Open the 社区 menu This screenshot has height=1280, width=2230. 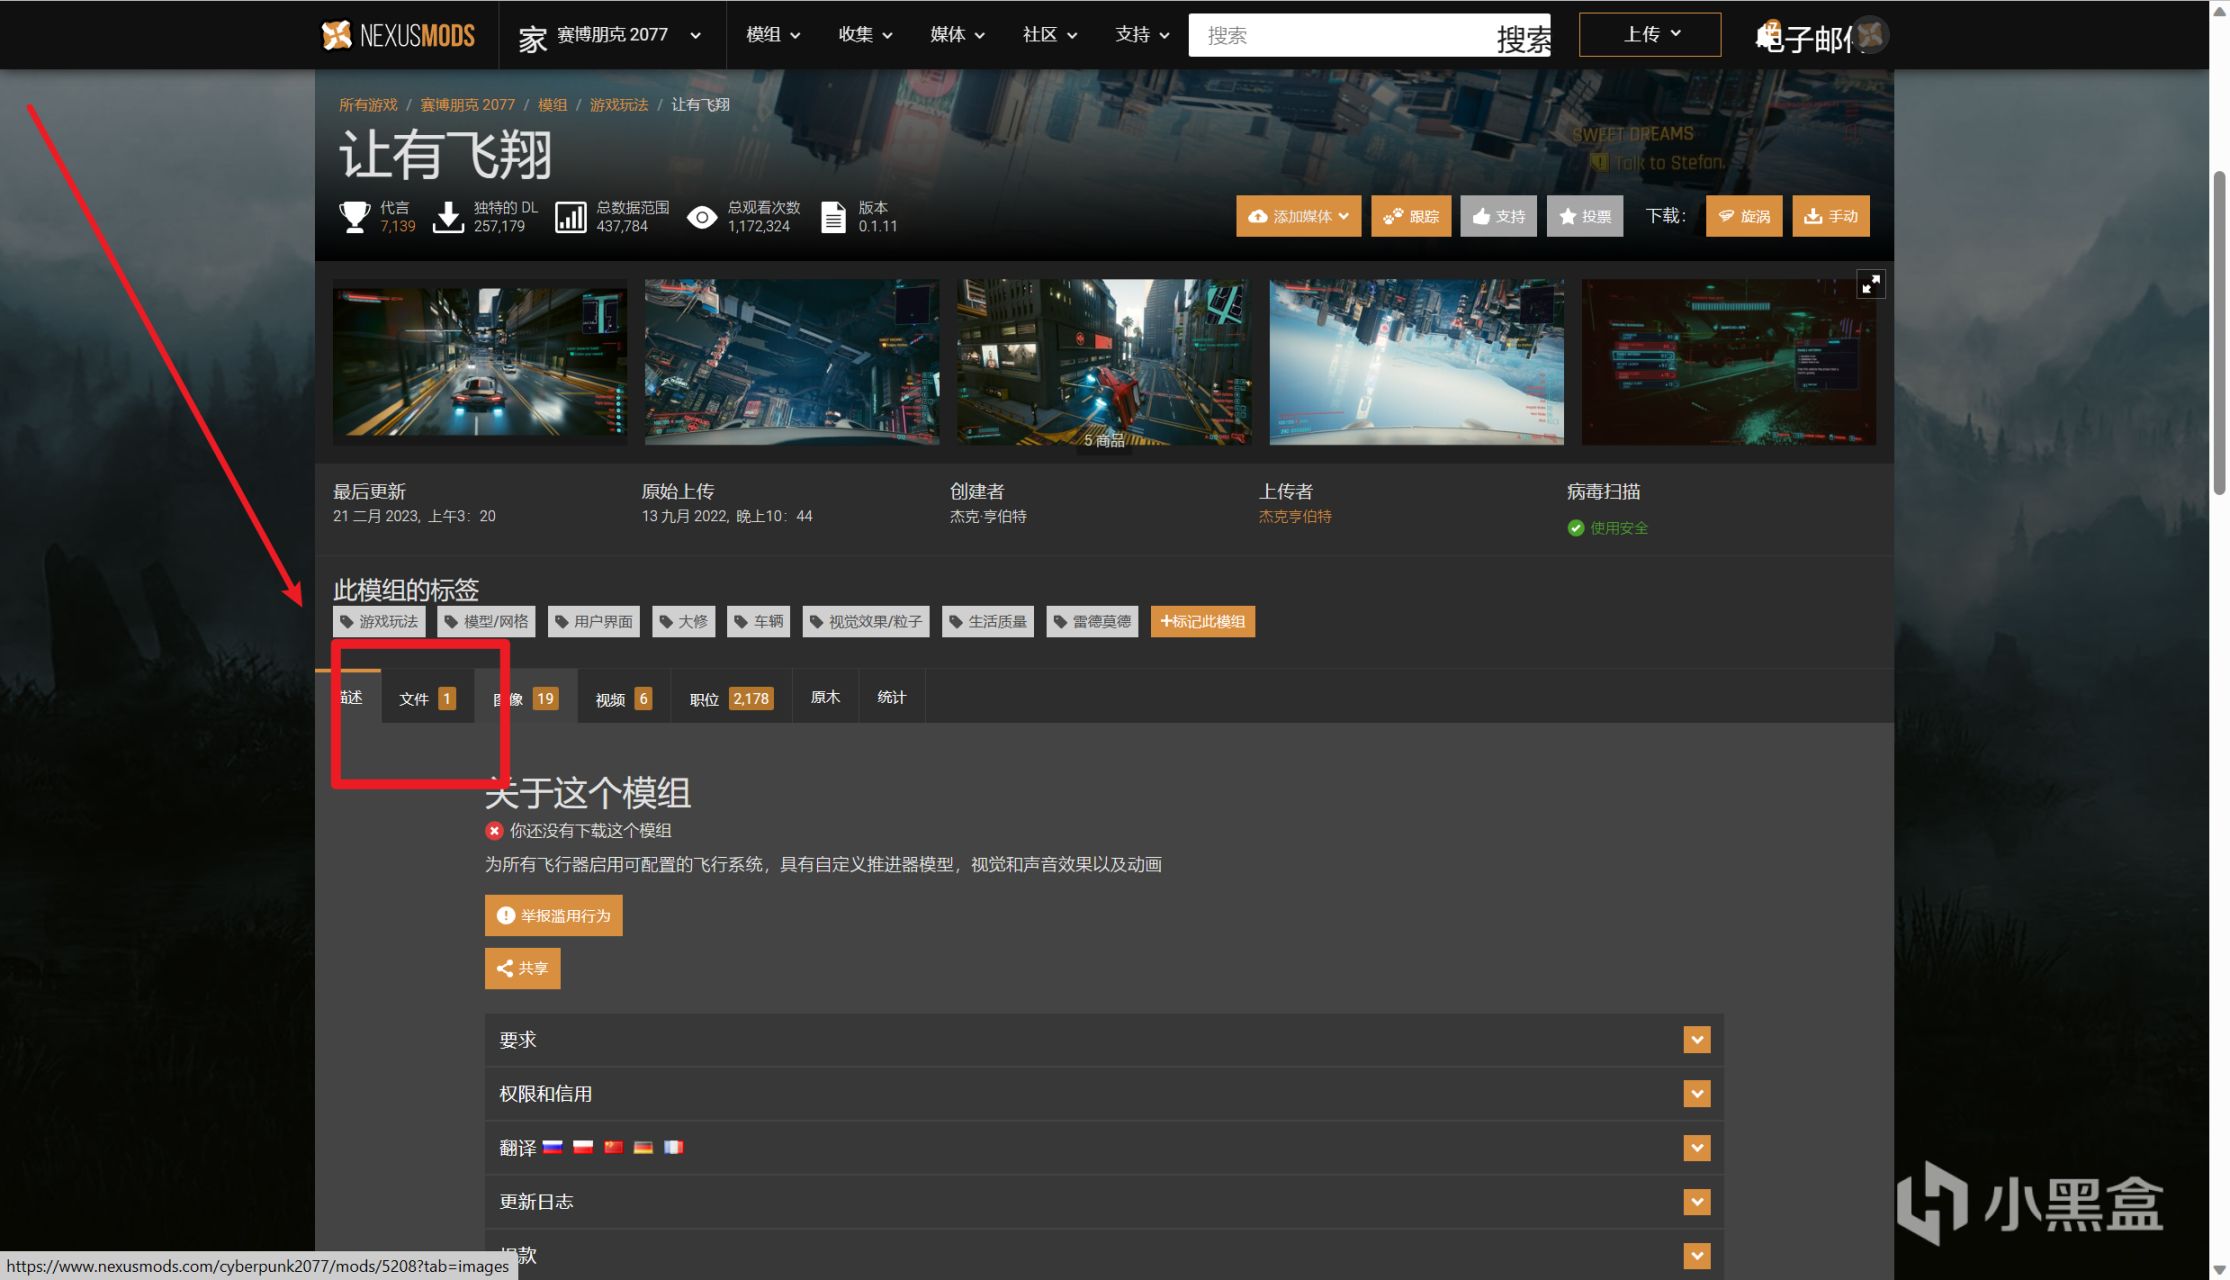[1049, 35]
